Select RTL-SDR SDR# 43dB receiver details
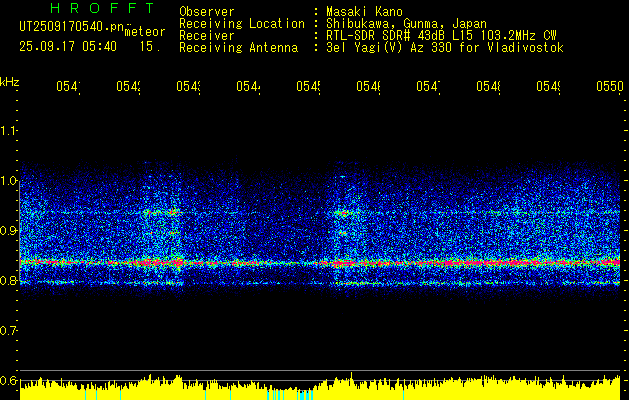Image resolution: width=629 pixels, height=400 pixels. [441, 36]
